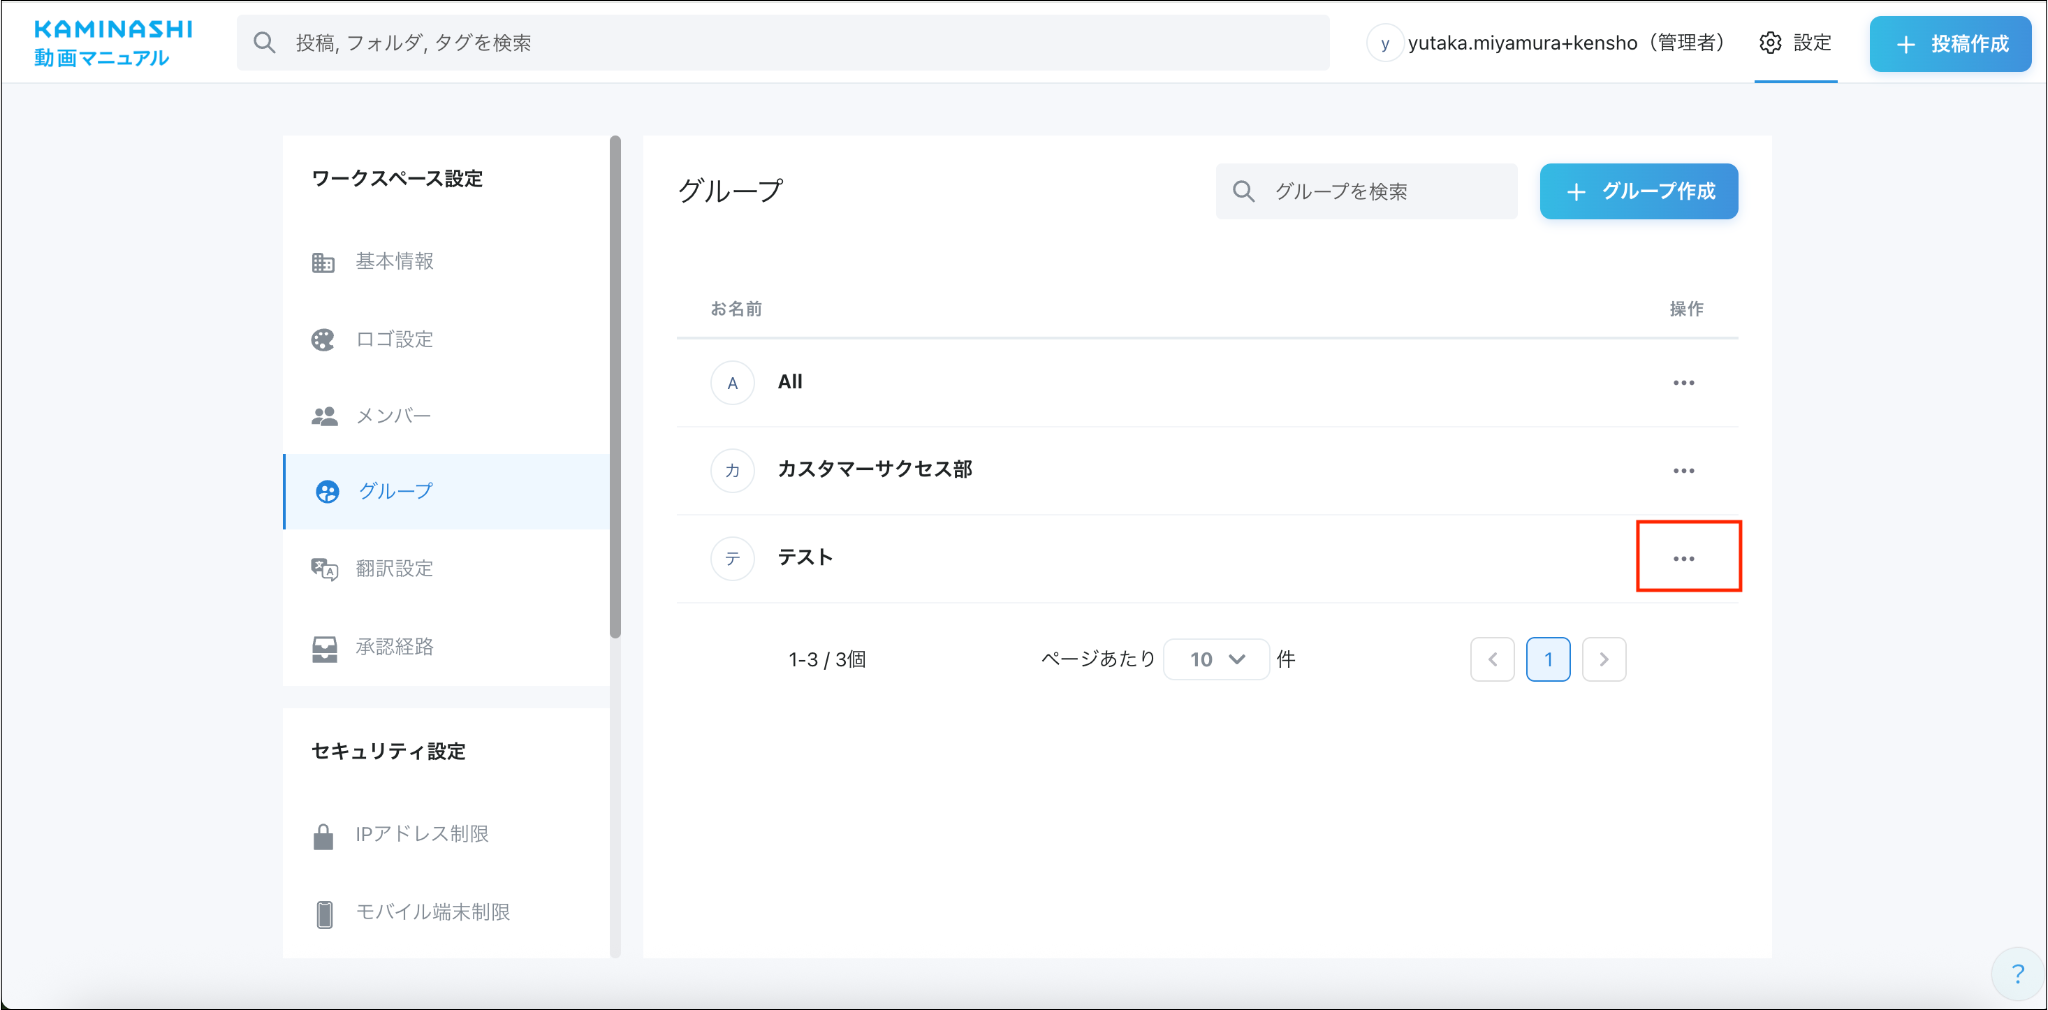Viewport: 2048px width, 1010px height.
Task: Open IPアドレス制限 security setting
Action: [x=446, y=834]
